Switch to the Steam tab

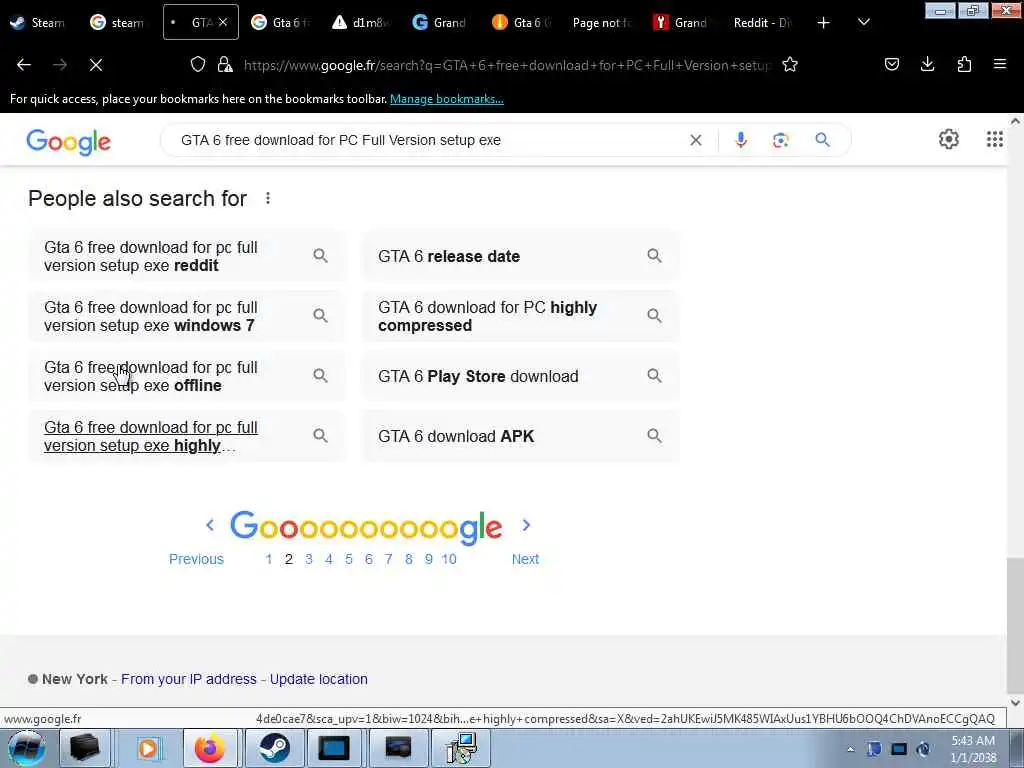[38, 23]
